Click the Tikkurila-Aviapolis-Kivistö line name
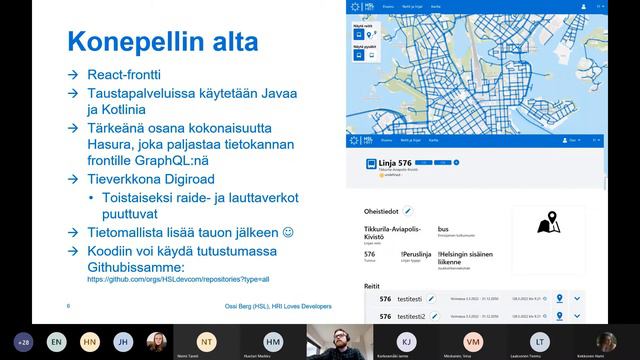Screen dimensions: 640x360 tap(392, 233)
